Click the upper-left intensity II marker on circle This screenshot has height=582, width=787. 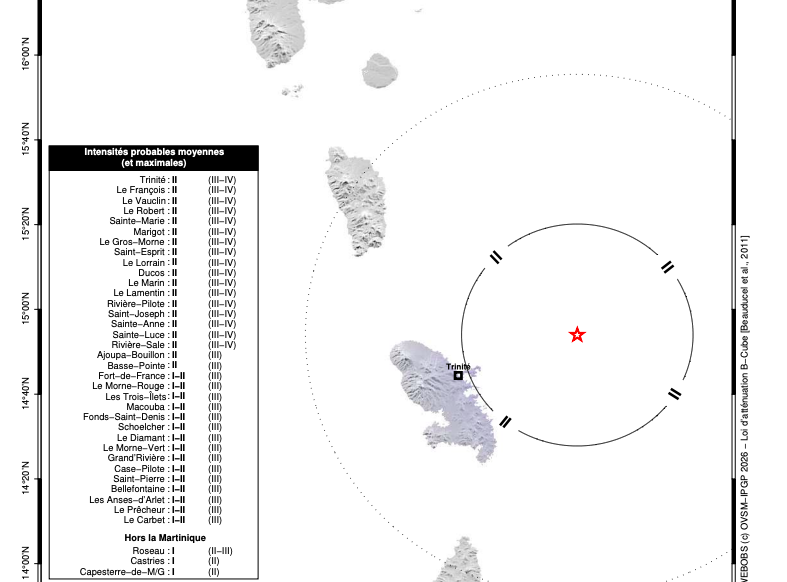click(496, 258)
